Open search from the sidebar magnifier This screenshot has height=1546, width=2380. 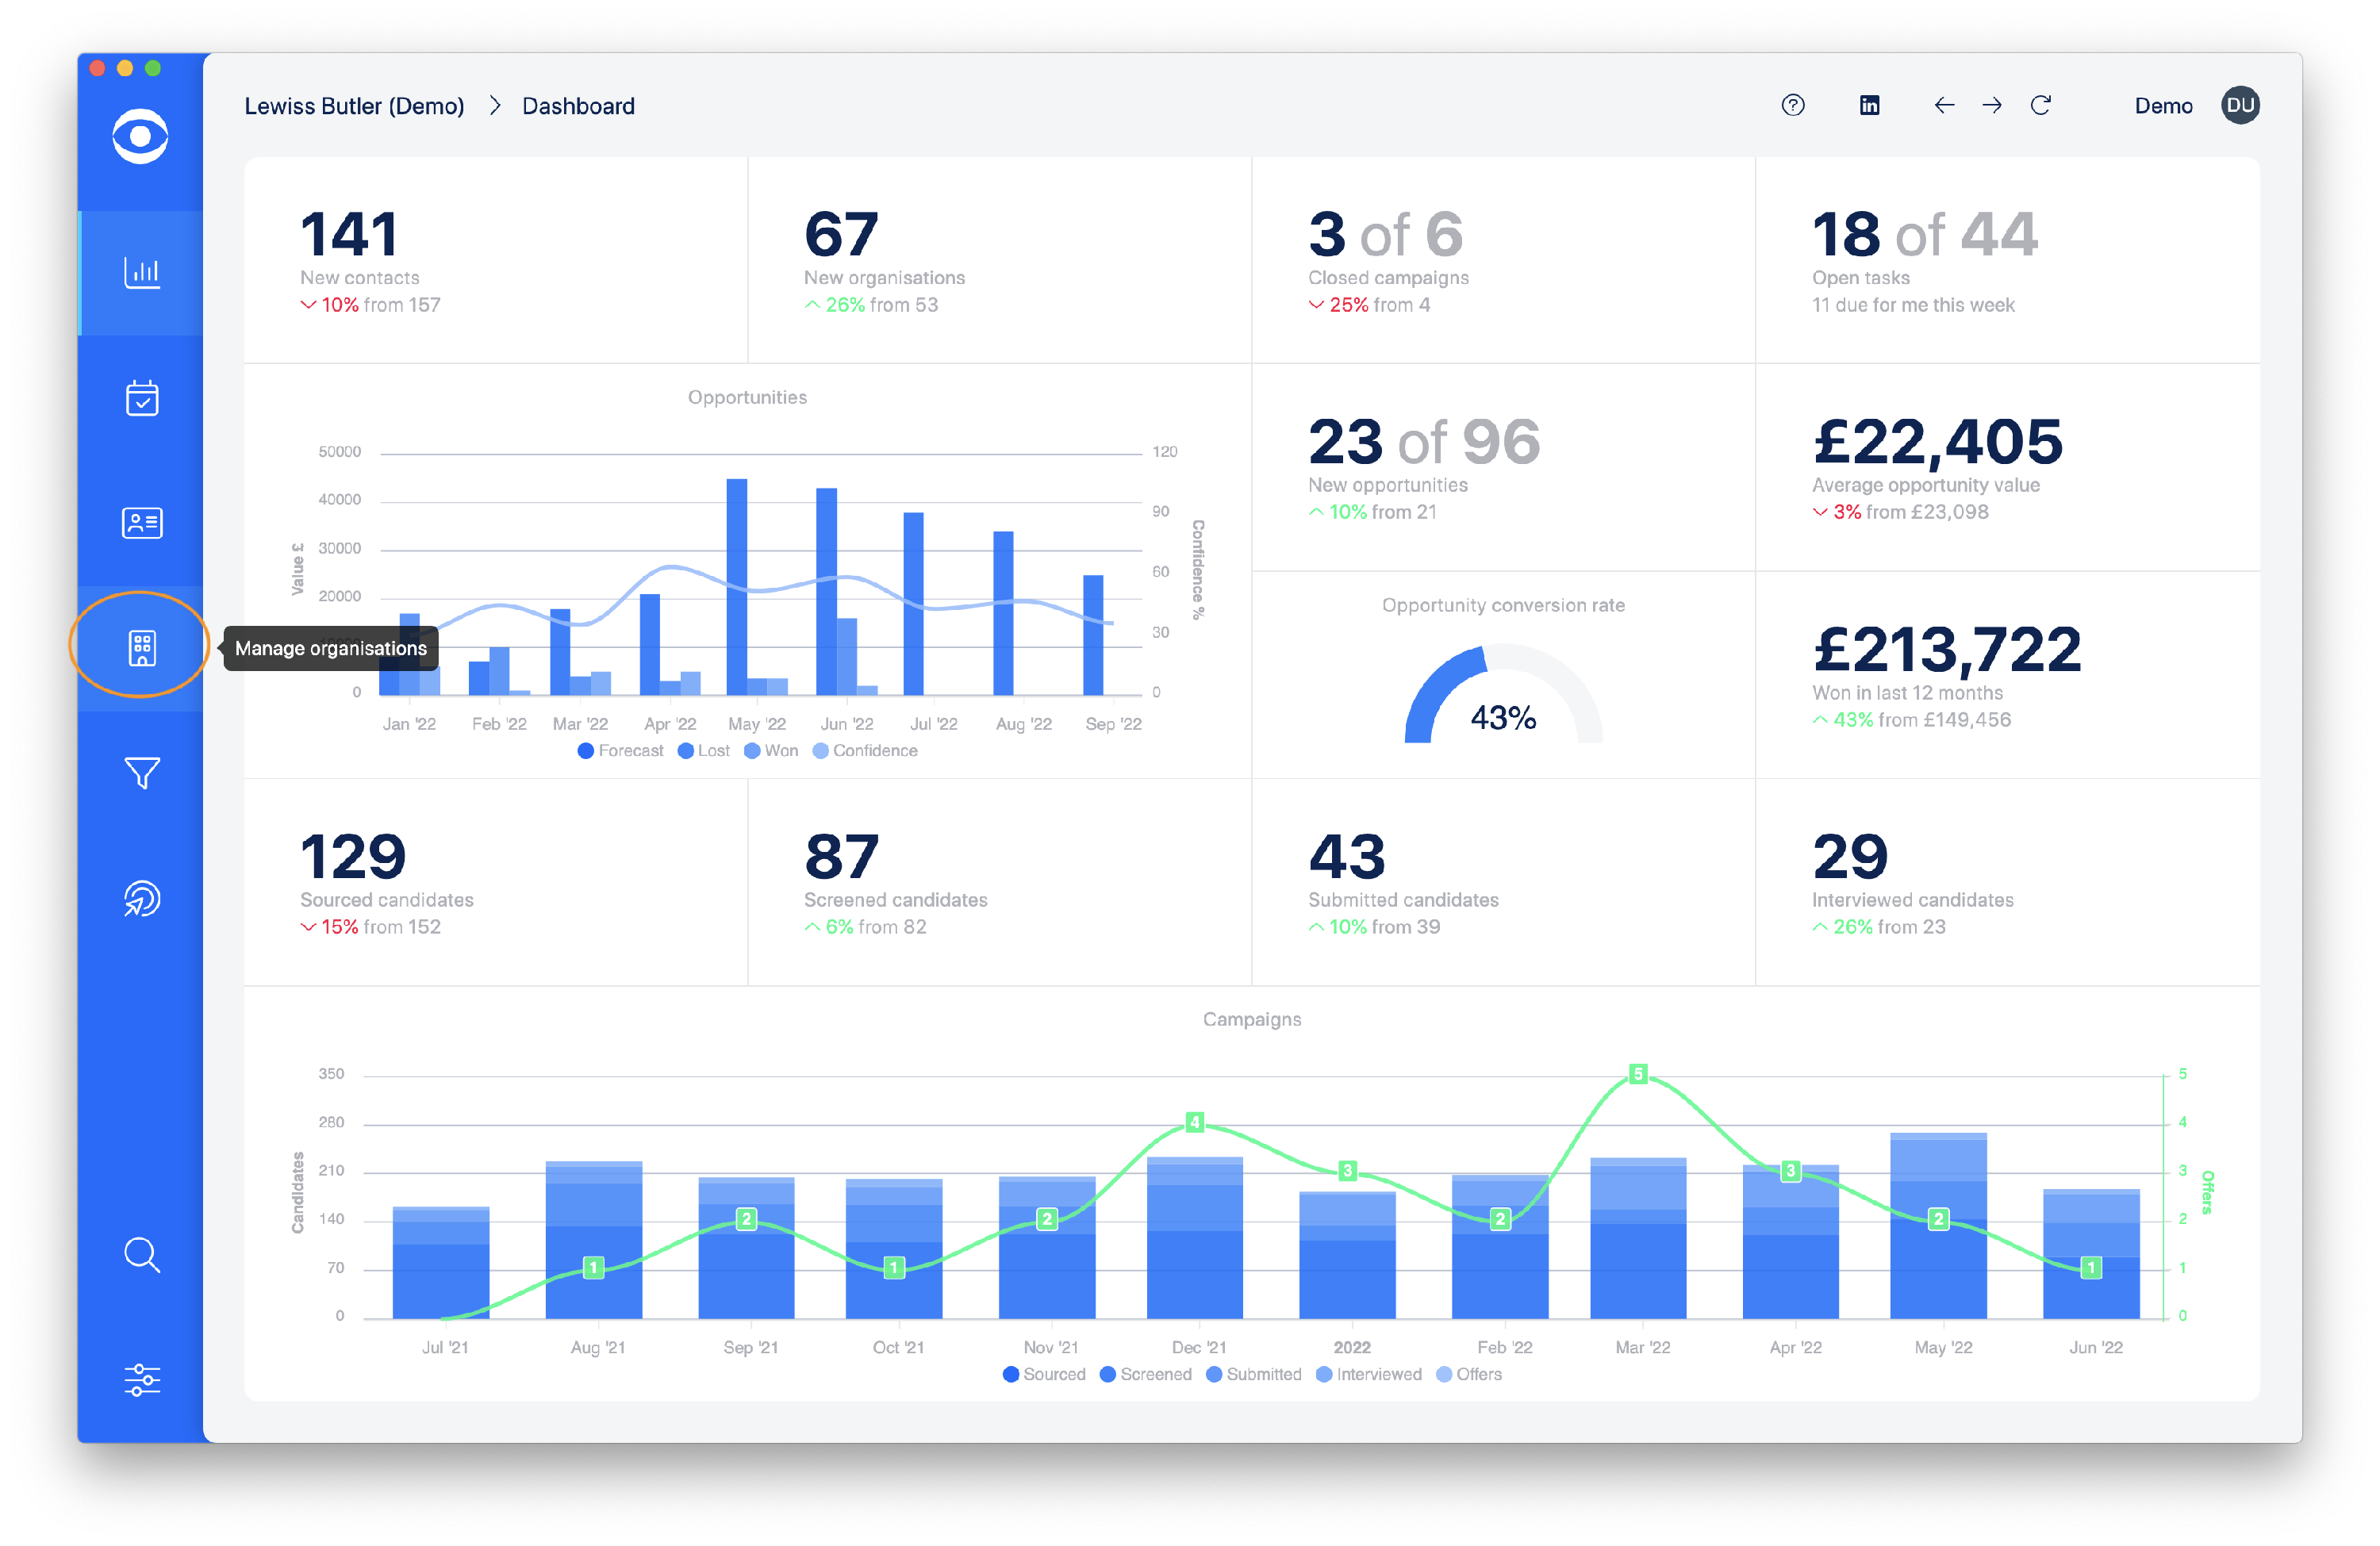click(x=141, y=1256)
